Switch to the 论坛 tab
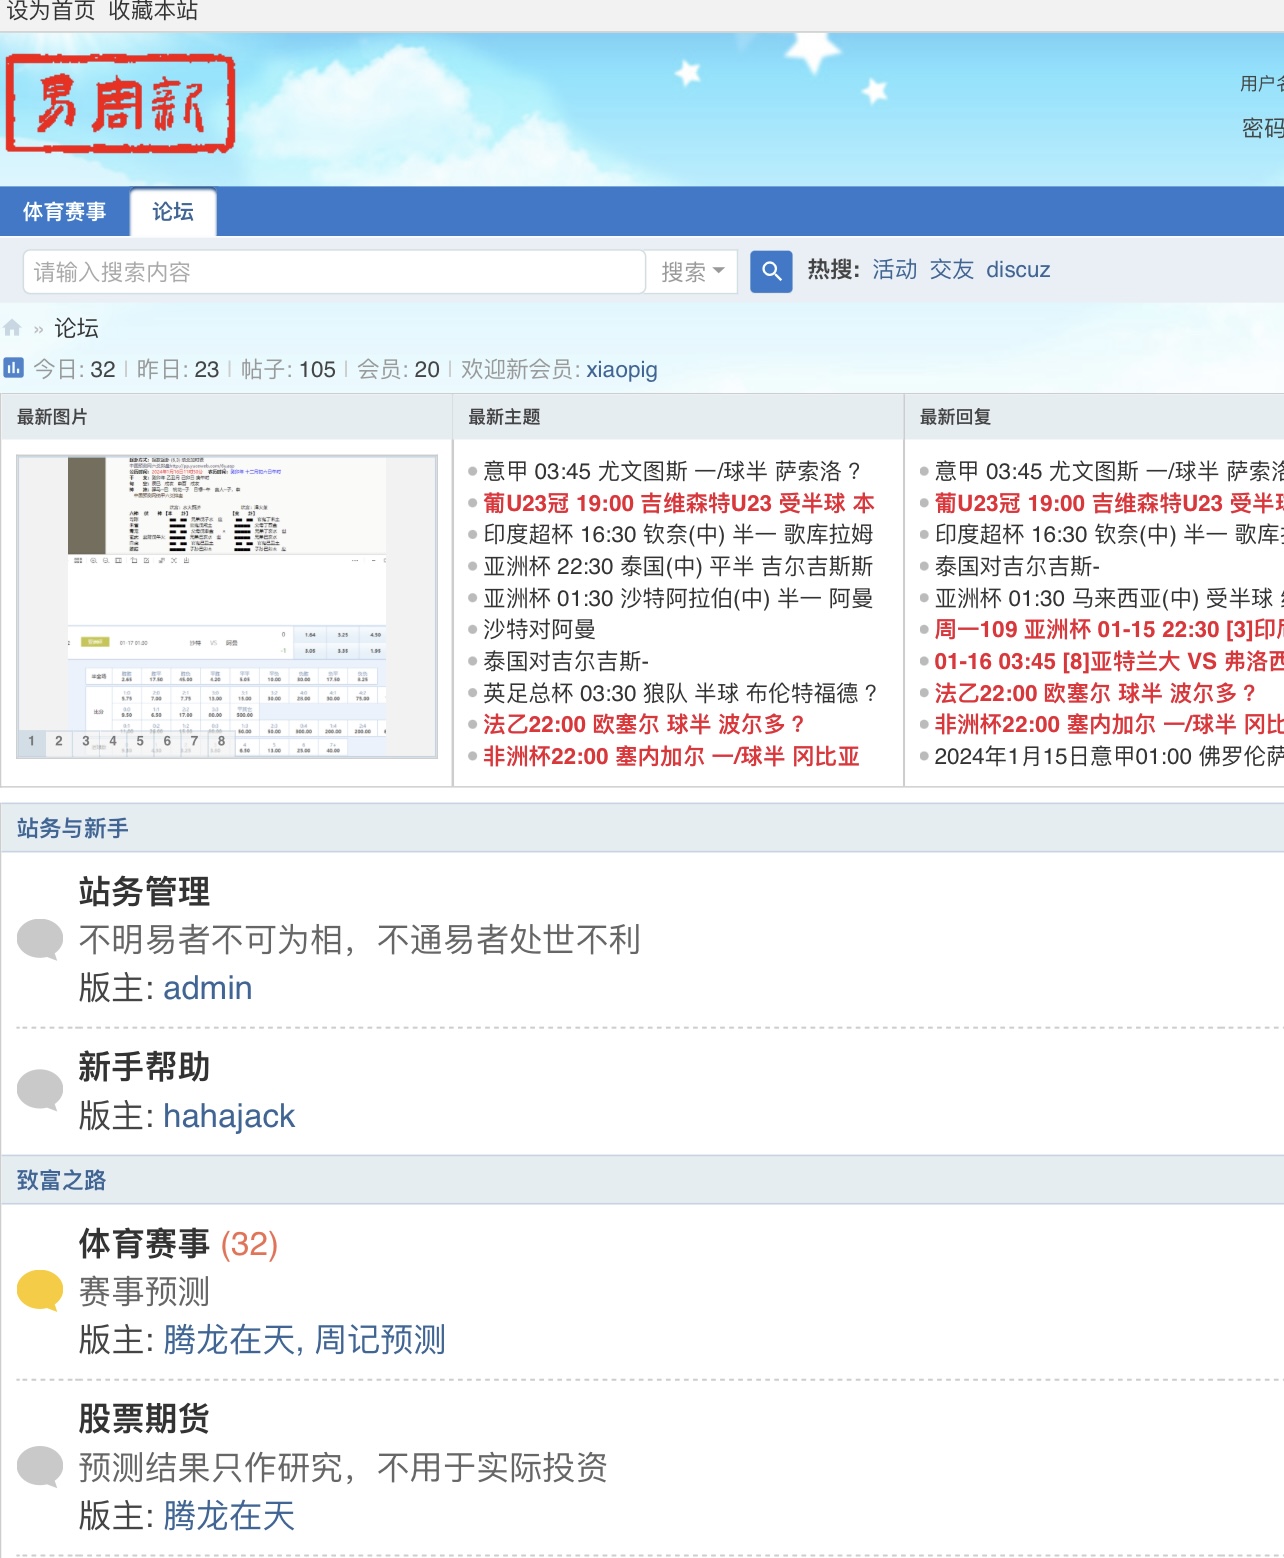This screenshot has width=1284, height=1558. pyautogui.click(x=173, y=212)
